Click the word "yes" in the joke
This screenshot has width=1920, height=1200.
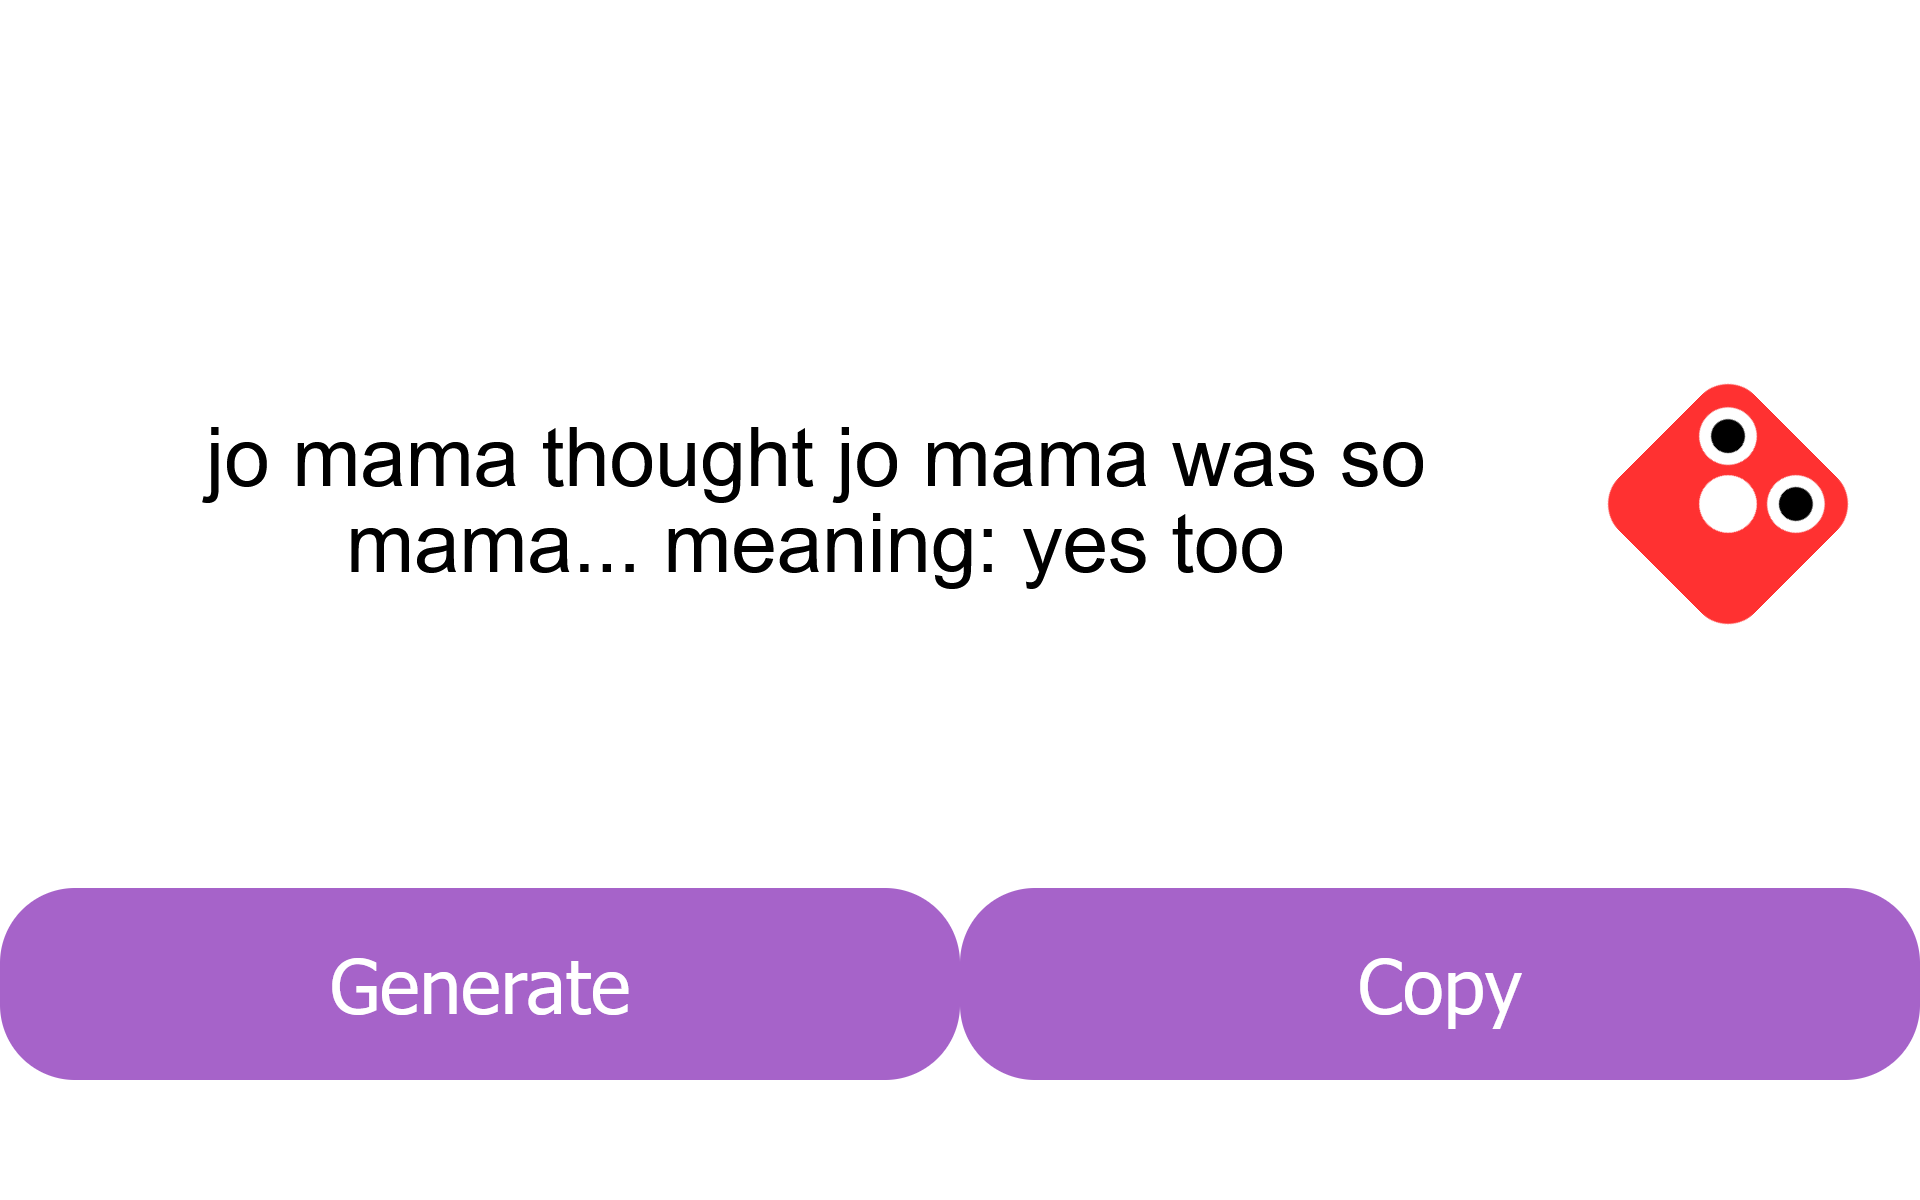[x=1085, y=547]
